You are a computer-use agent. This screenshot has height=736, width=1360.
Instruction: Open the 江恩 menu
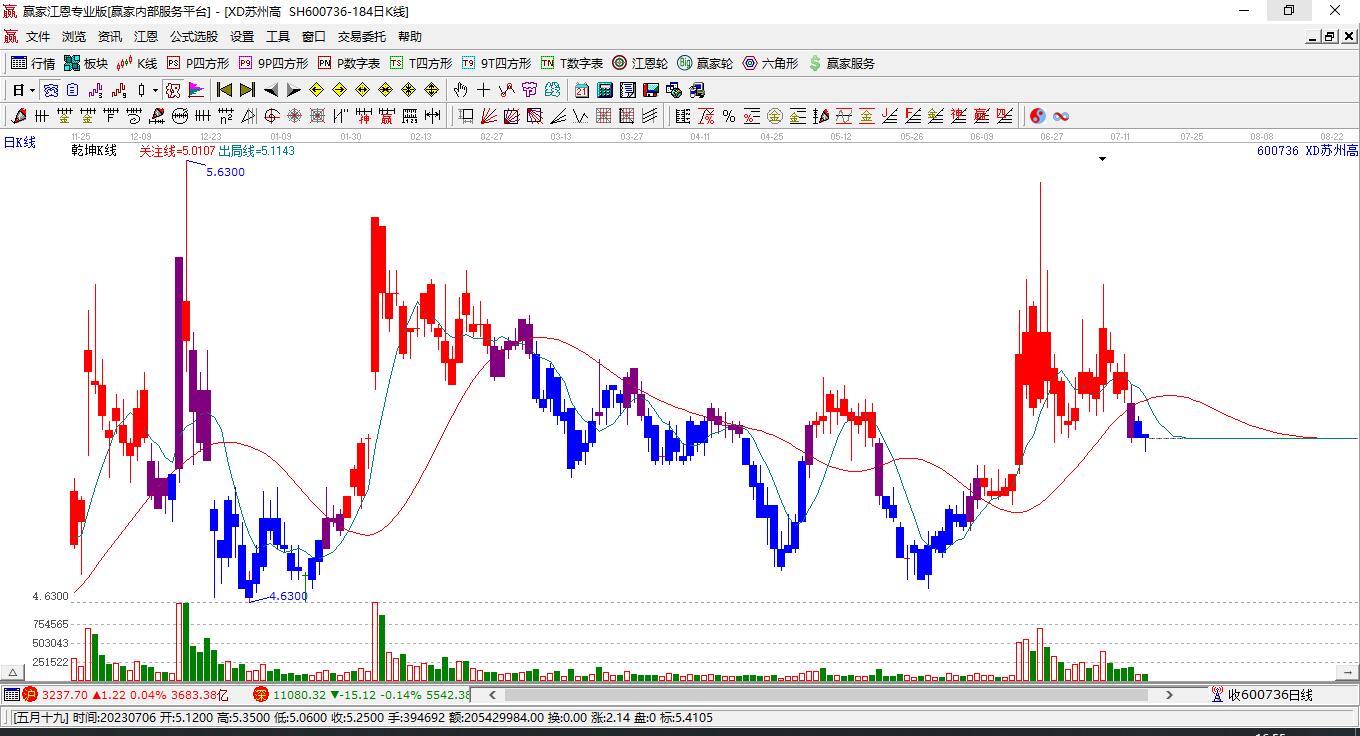coord(146,37)
